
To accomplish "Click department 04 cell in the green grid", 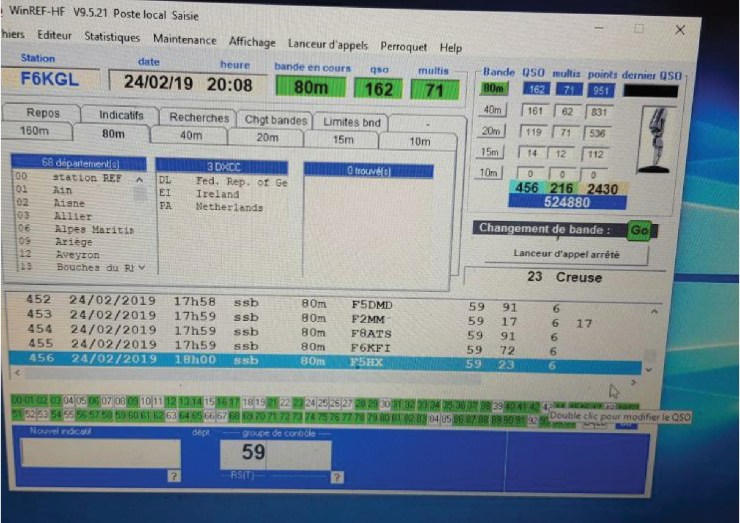I will coord(67,401).
